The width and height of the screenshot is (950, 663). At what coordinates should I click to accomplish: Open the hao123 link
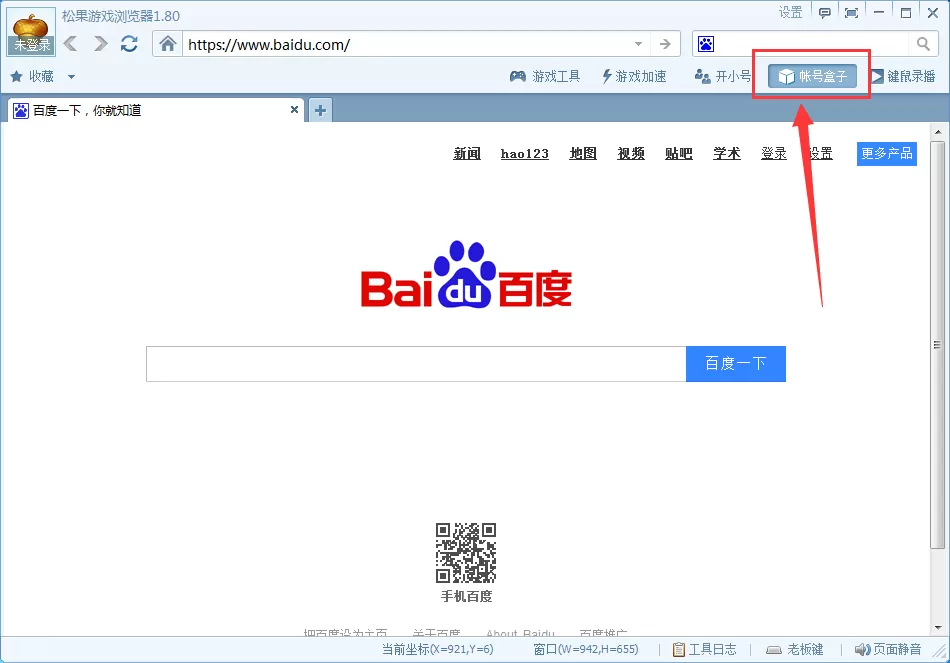coord(525,154)
